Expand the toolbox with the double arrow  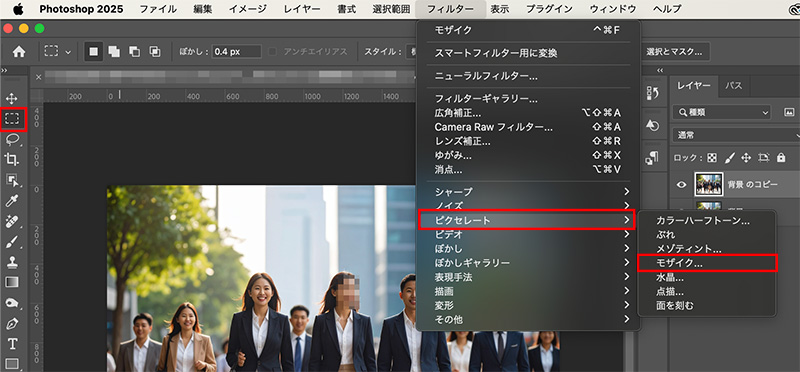point(5,70)
